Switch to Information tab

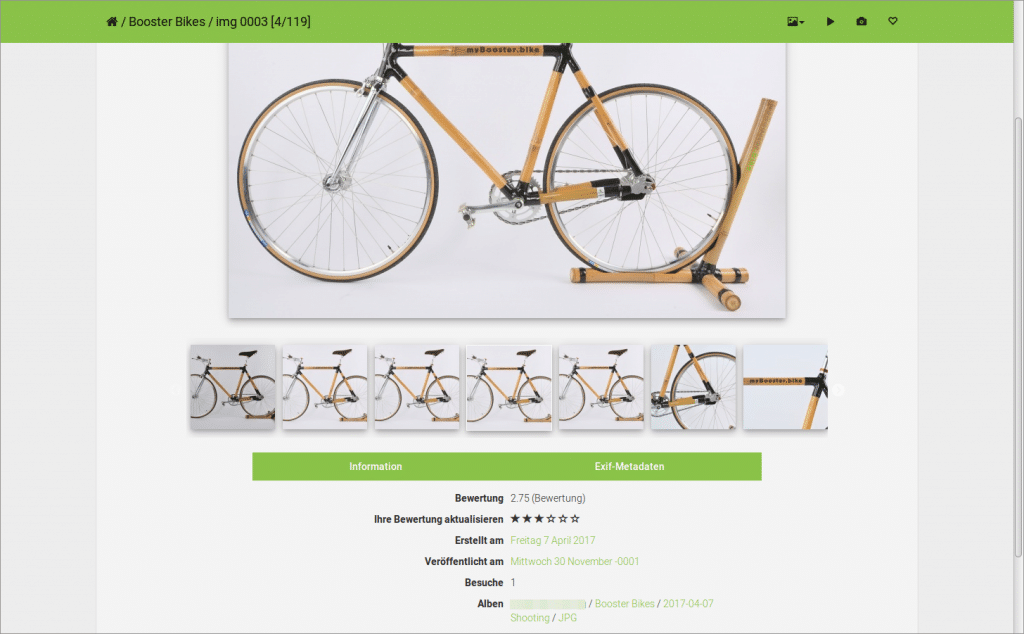(376, 466)
